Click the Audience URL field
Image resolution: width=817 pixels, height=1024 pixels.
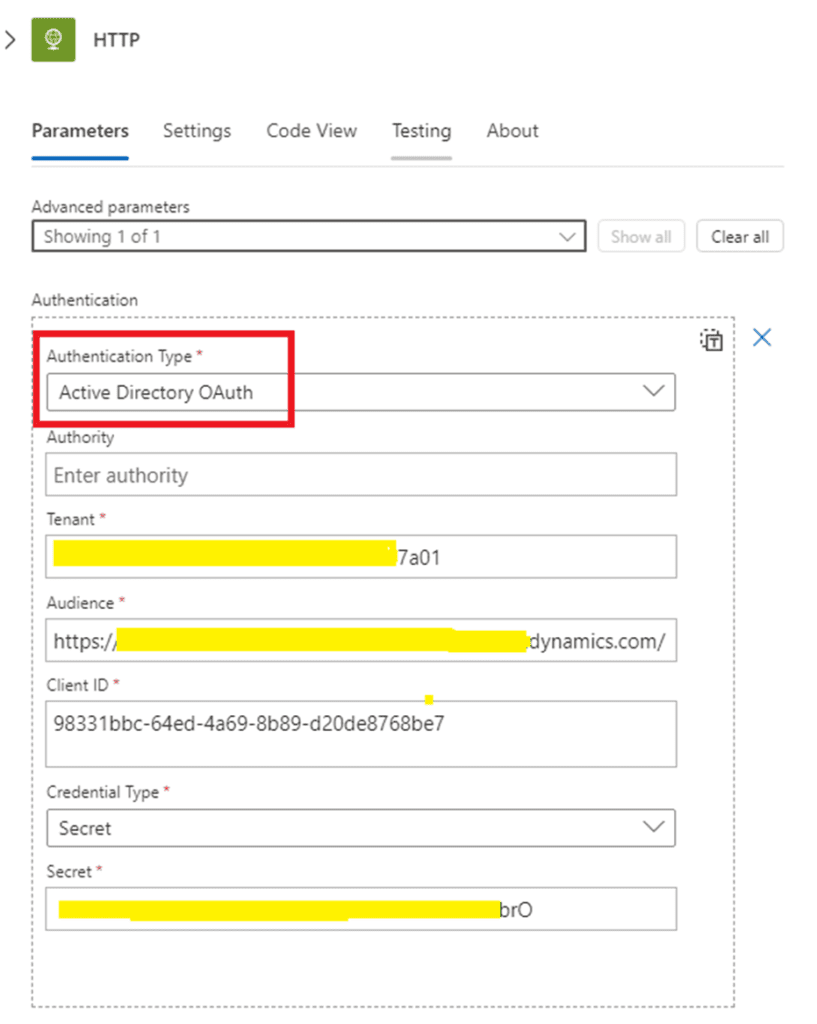click(360, 641)
